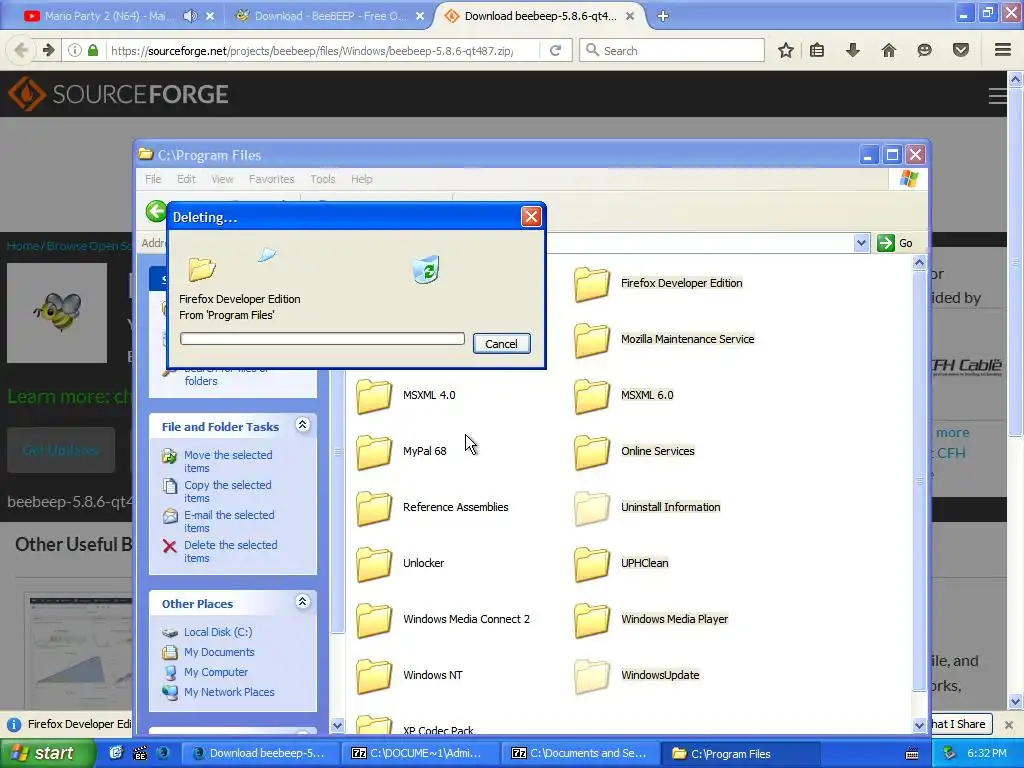Mute the Mario Party tab audio
Image resolution: width=1024 pixels, height=768 pixels.
(190, 16)
